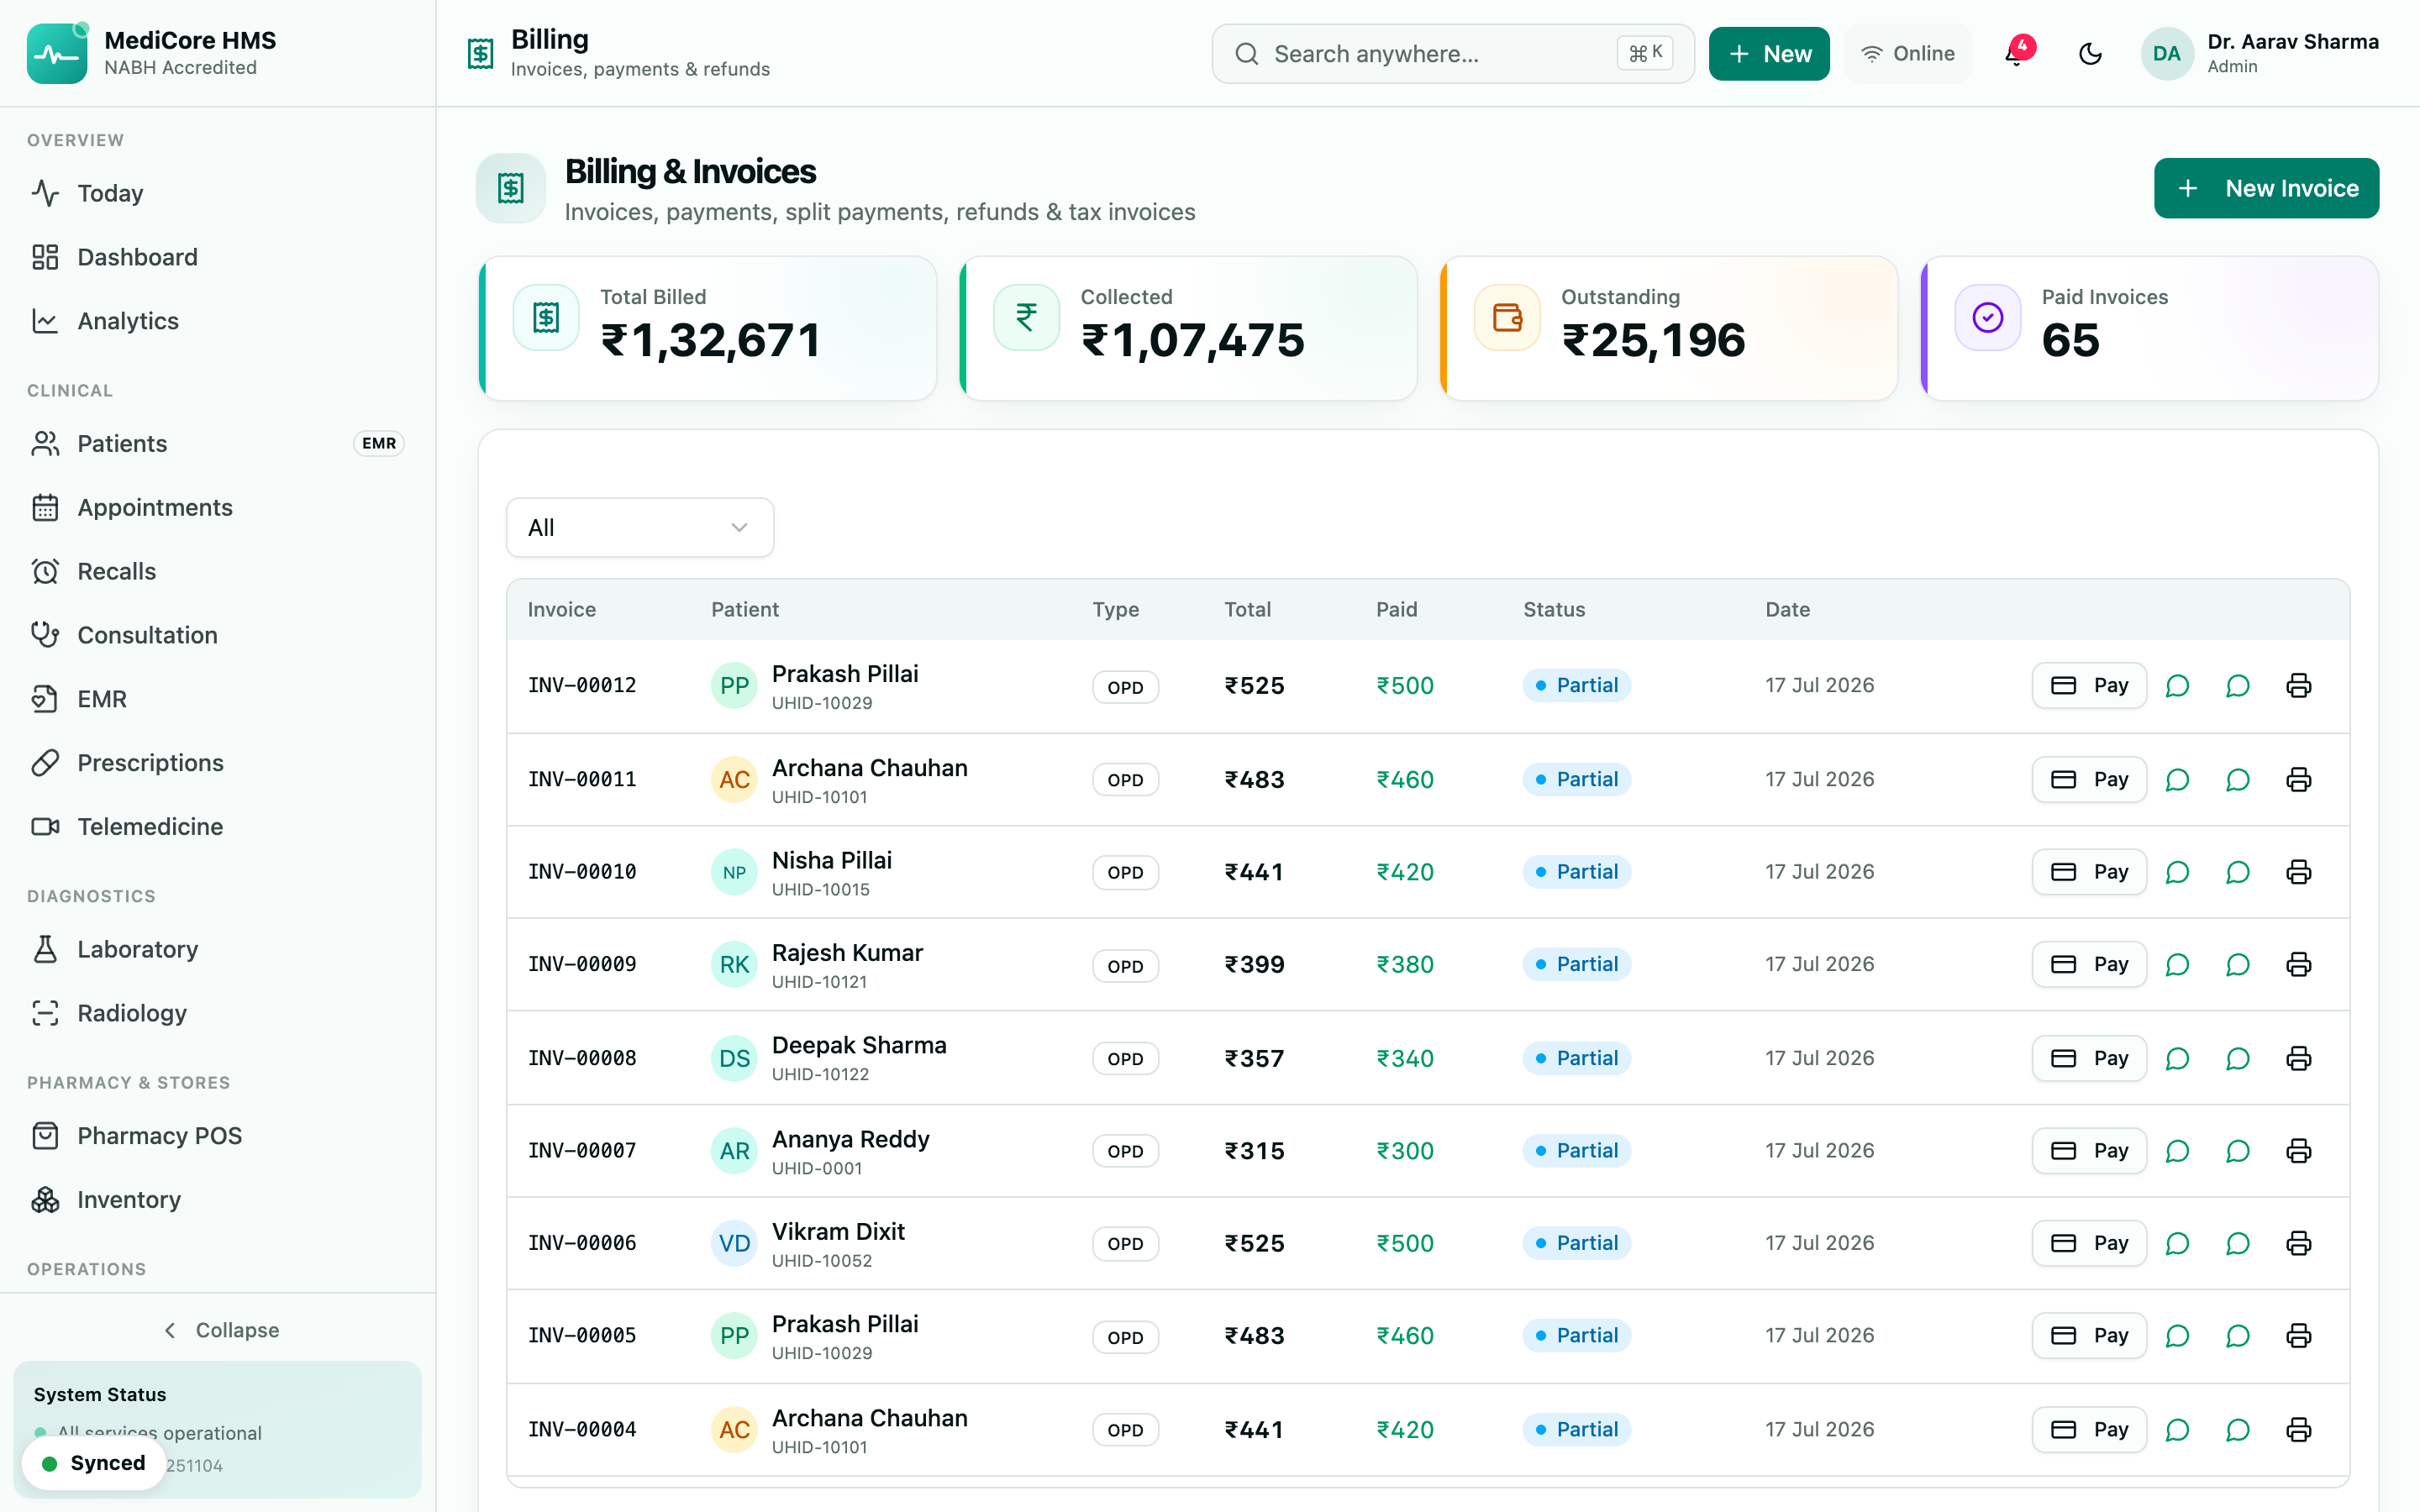The width and height of the screenshot is (2420, 1512).
Task: Print invoice INV-00012
Action: (2298, 685)
